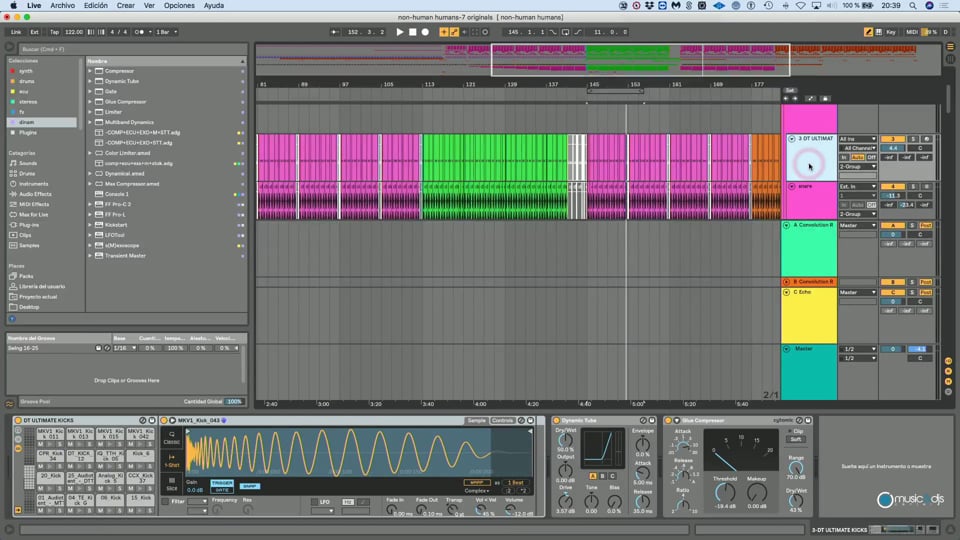This screenshot has height=540, width=960.
Task: Click the Tap tempo button
Action: [x=54, y=32]
